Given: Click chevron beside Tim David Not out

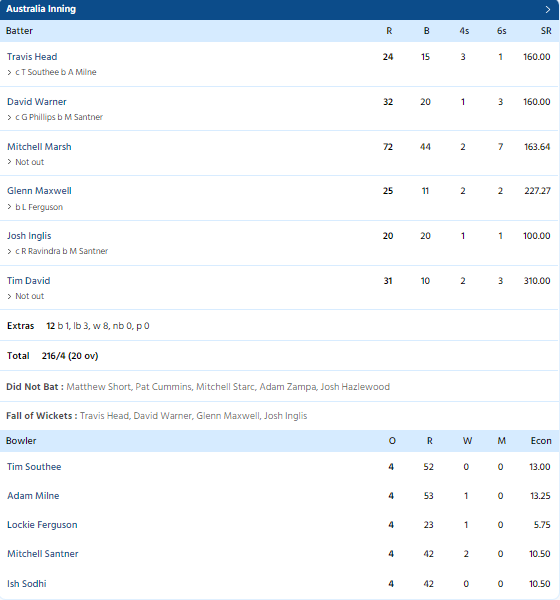Looking at the screenshot, I should pyautogui.click(x=9, y=296).
